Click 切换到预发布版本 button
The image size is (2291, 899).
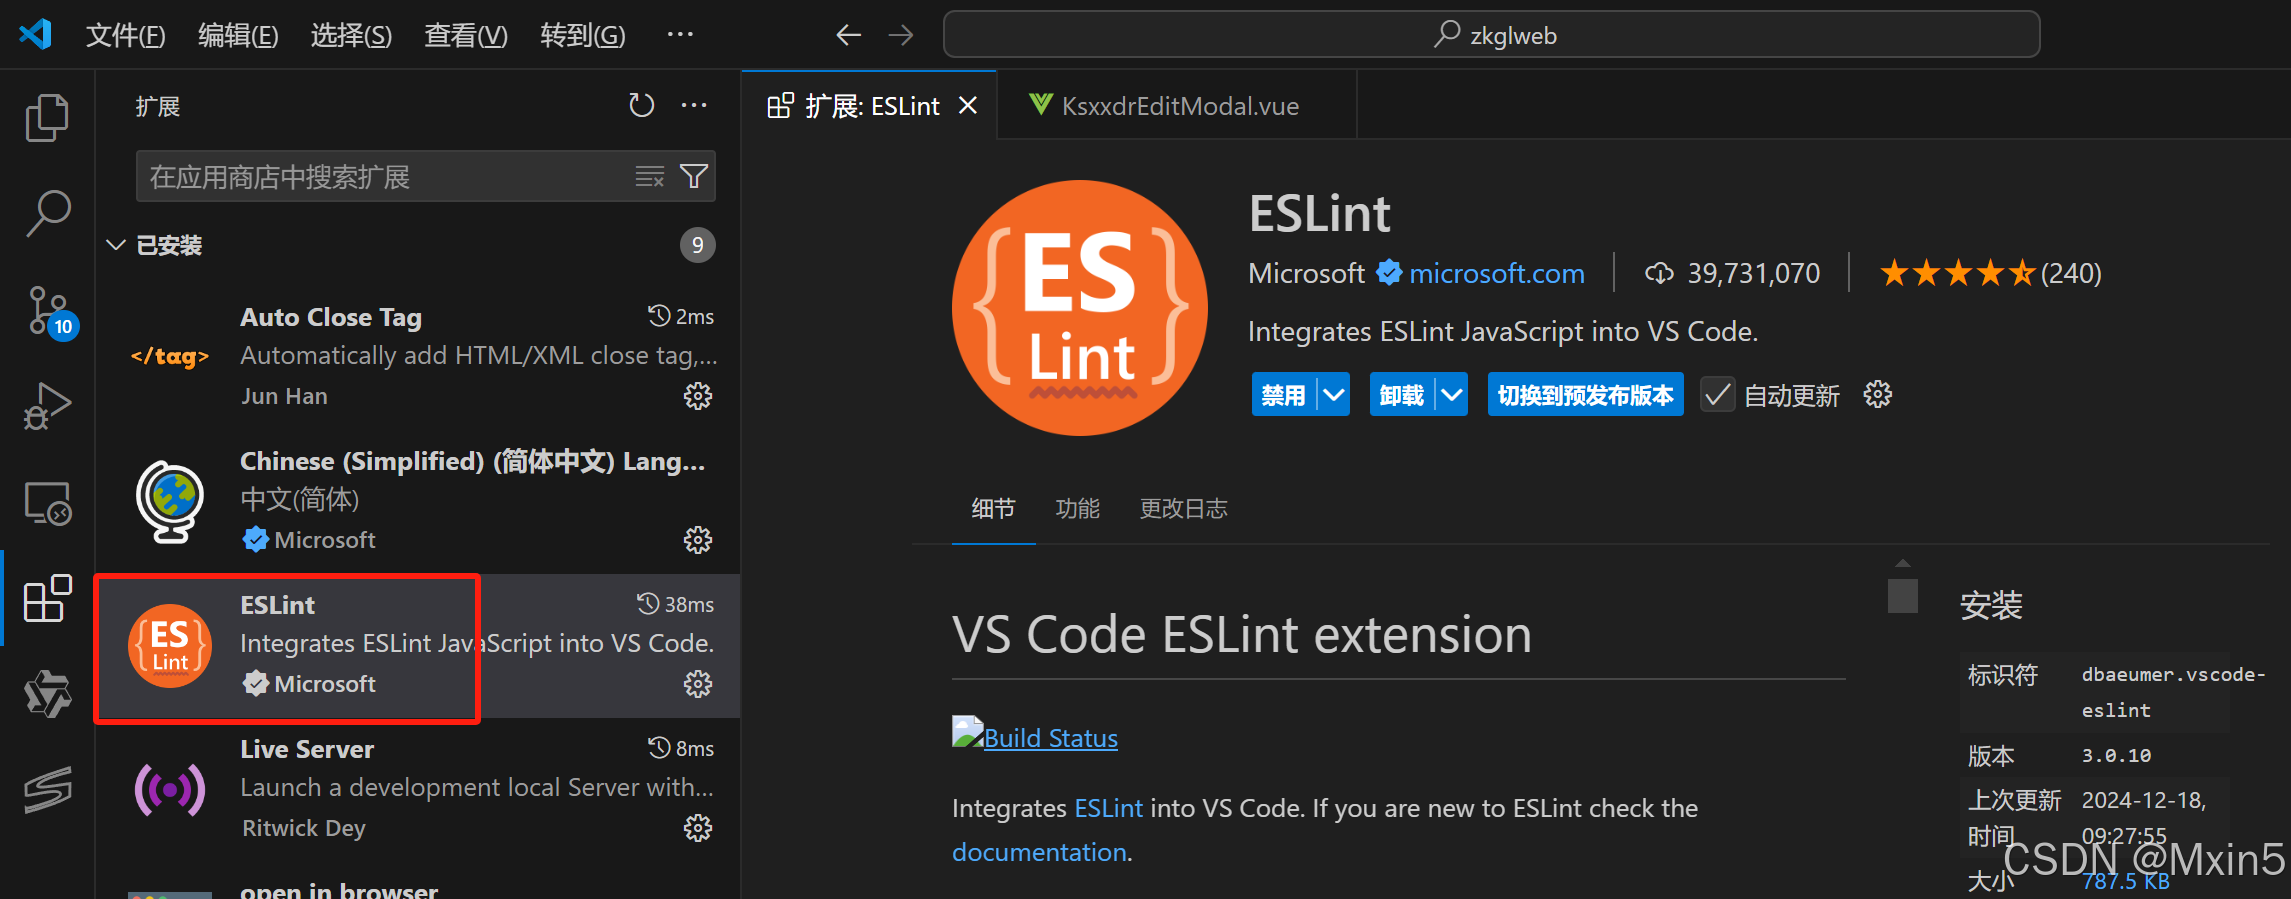(x=1585, y=395)
